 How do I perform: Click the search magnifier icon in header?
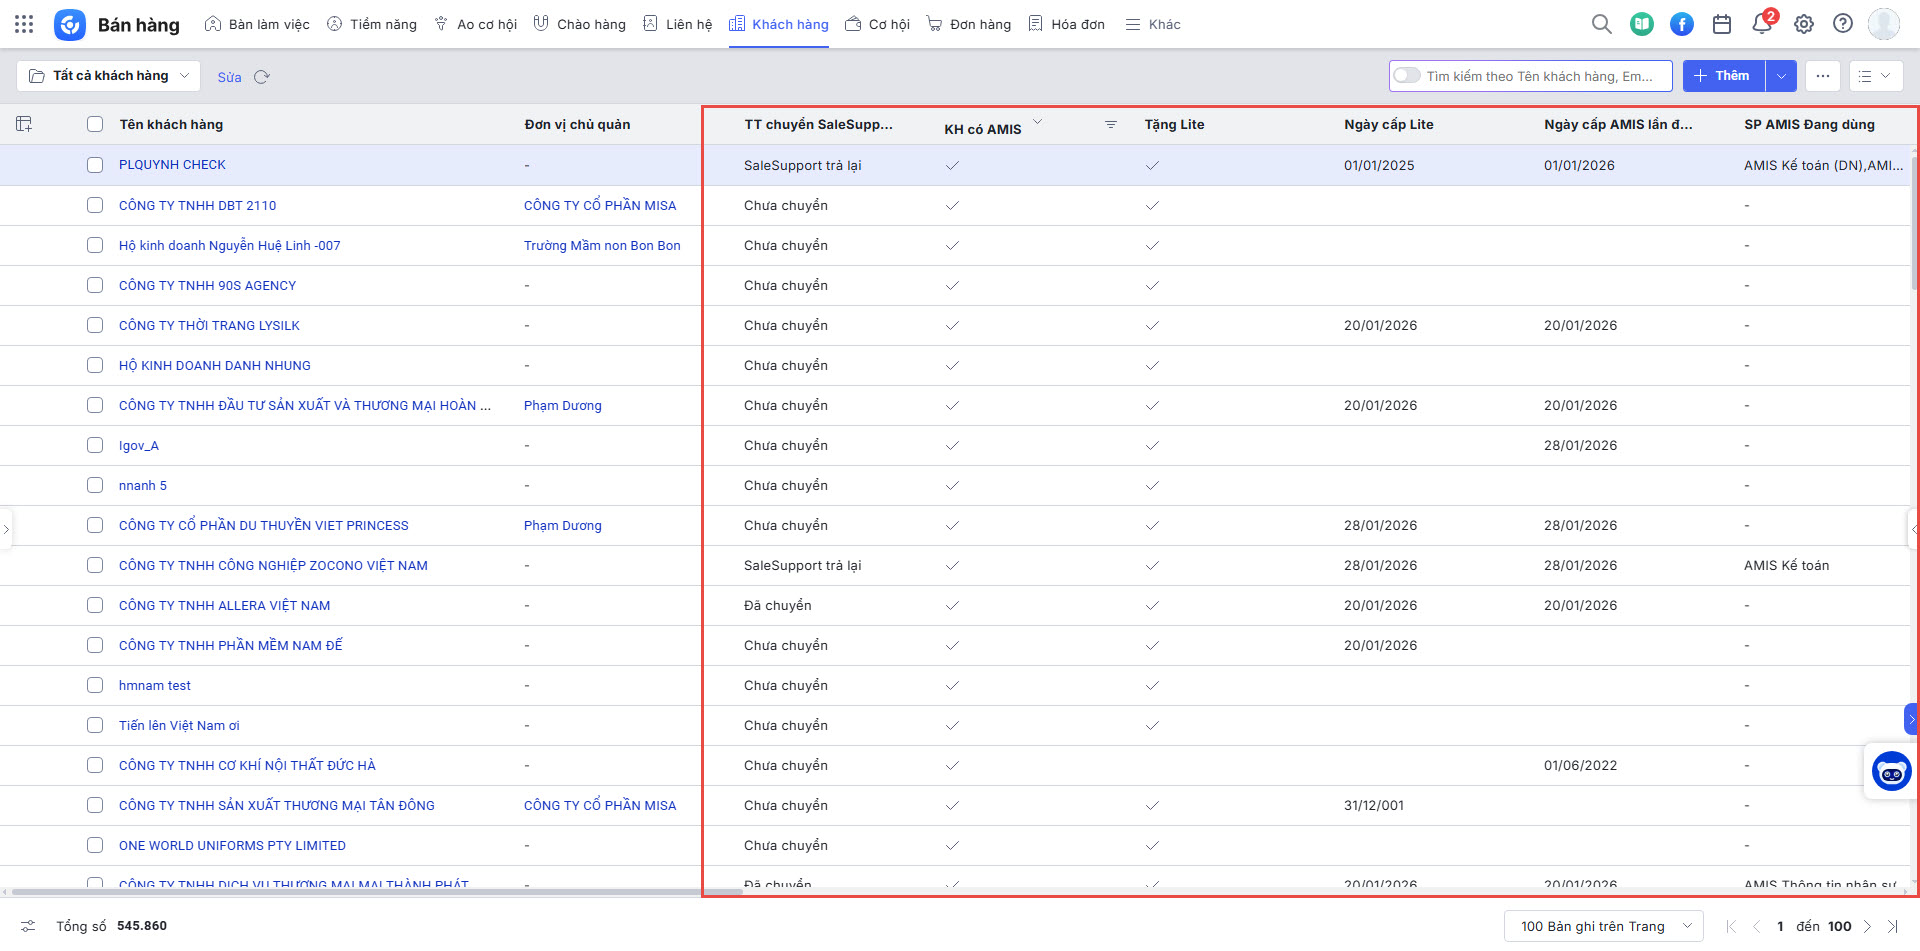click(1601, 24)
